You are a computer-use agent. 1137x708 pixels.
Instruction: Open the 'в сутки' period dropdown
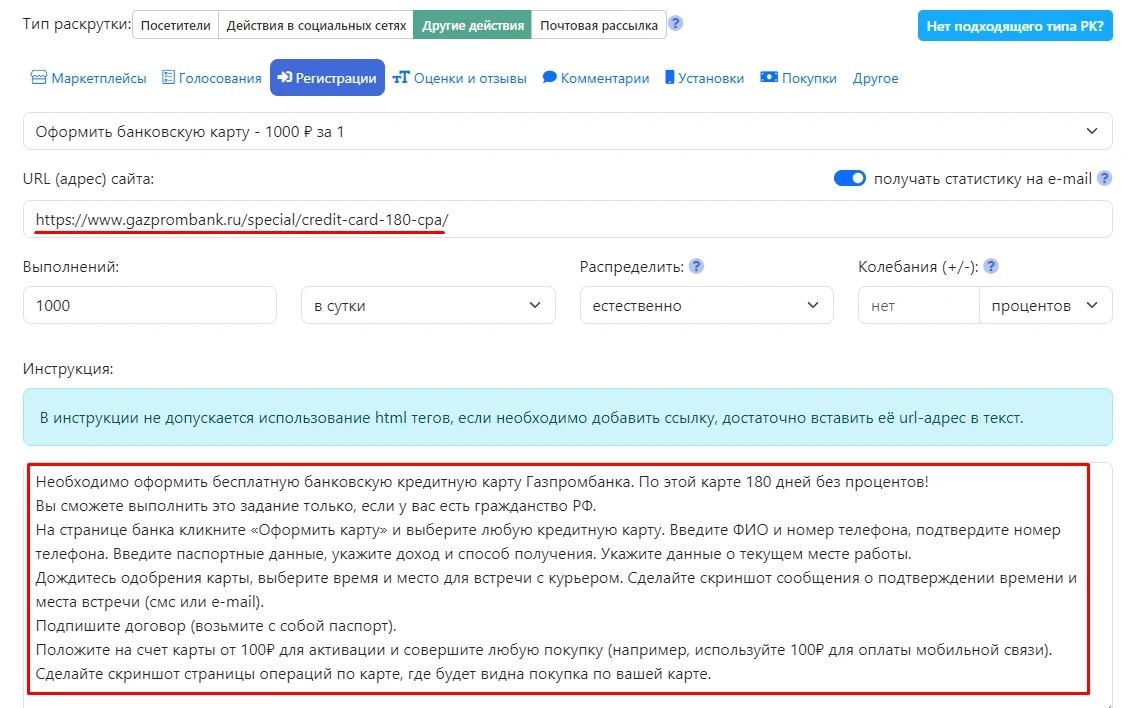(x=428, y=306)
